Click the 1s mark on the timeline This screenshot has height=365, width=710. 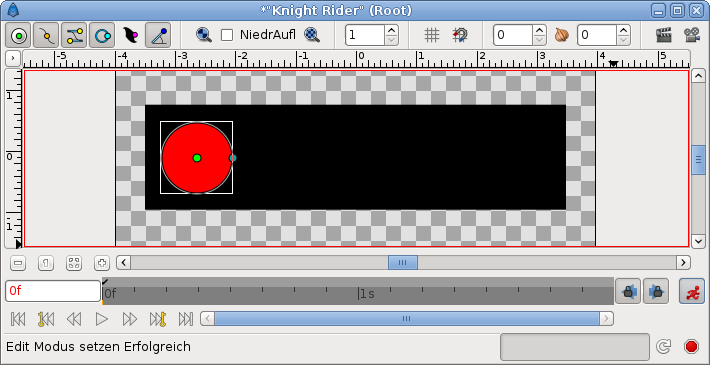[367, 294]
